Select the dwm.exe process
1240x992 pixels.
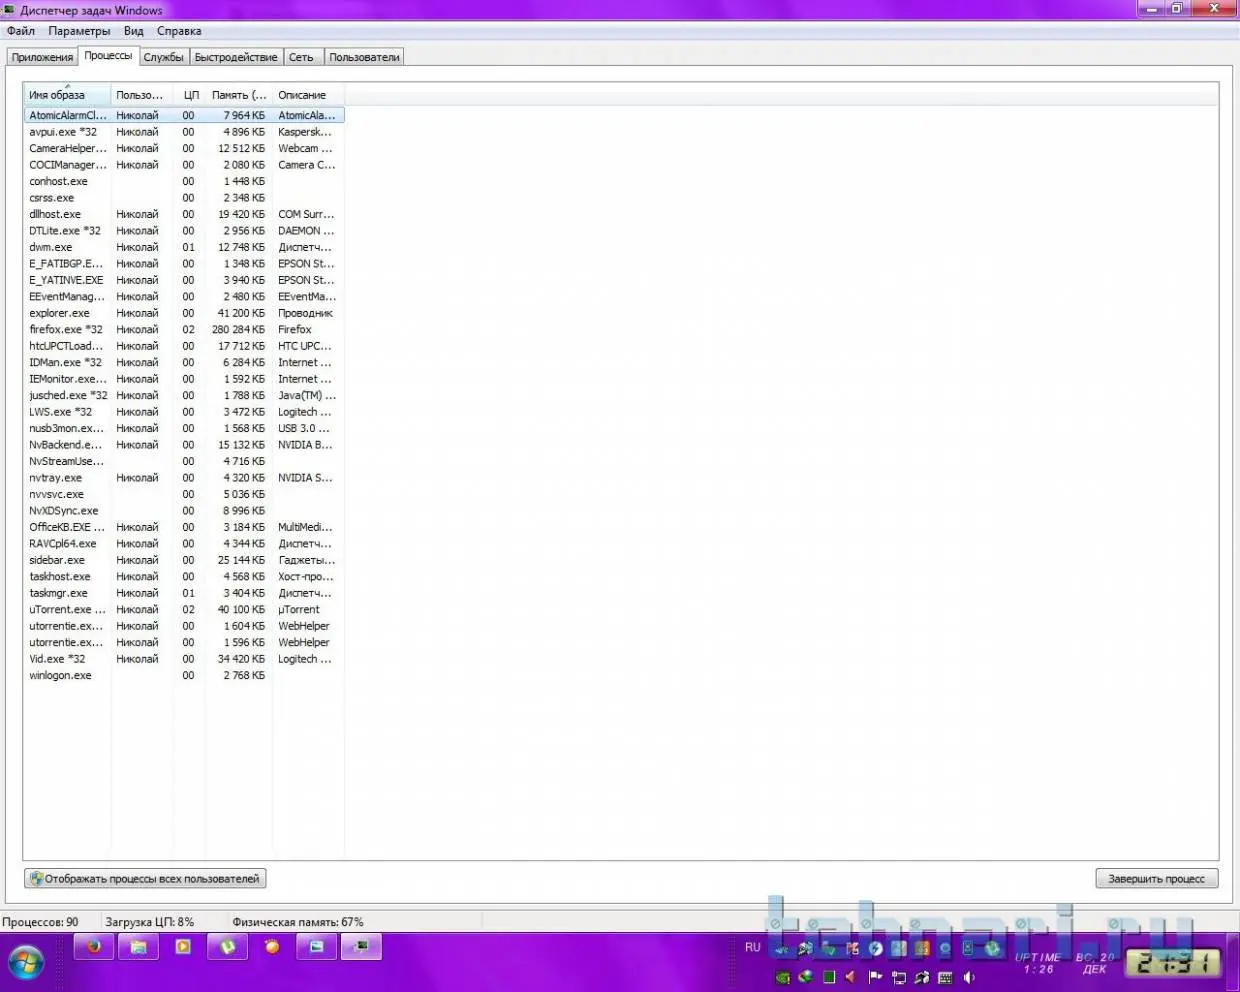coord(184,247)
